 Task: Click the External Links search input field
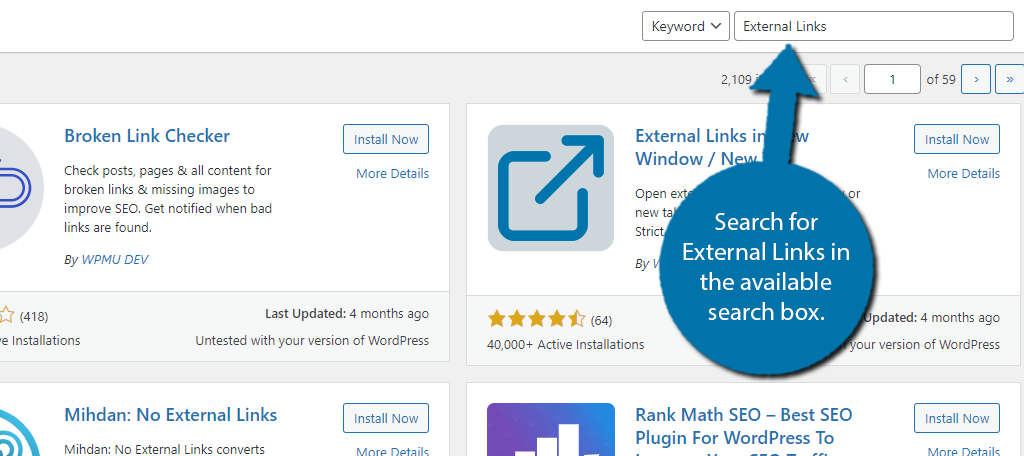[x=874, y=26]
